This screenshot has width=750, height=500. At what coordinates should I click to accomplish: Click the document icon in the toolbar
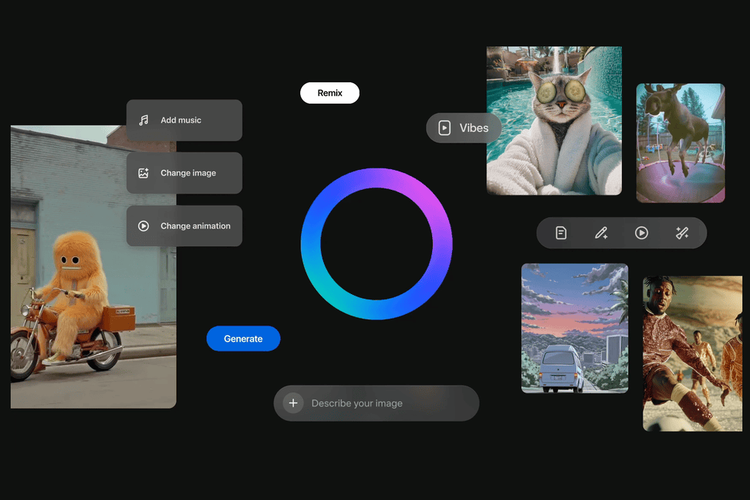561,233
